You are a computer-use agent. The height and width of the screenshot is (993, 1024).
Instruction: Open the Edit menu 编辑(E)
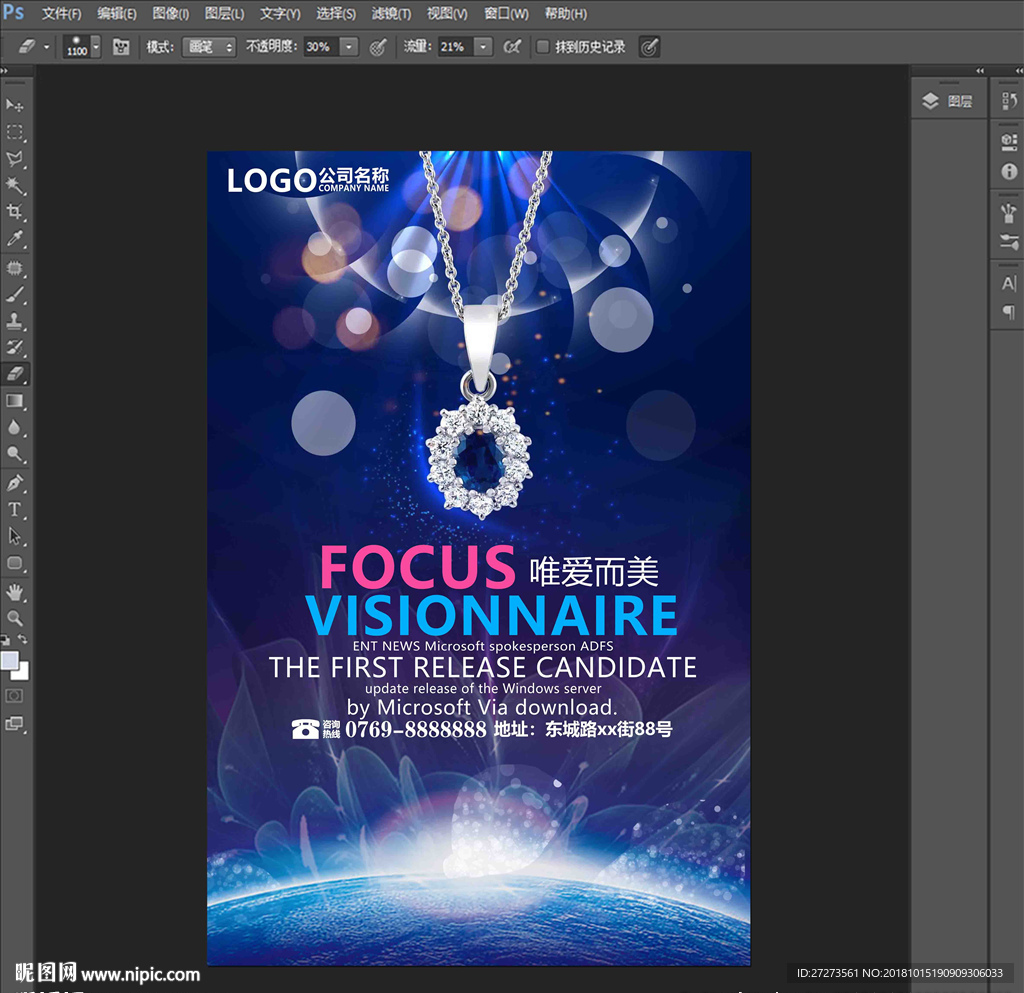tap(117, 13)
